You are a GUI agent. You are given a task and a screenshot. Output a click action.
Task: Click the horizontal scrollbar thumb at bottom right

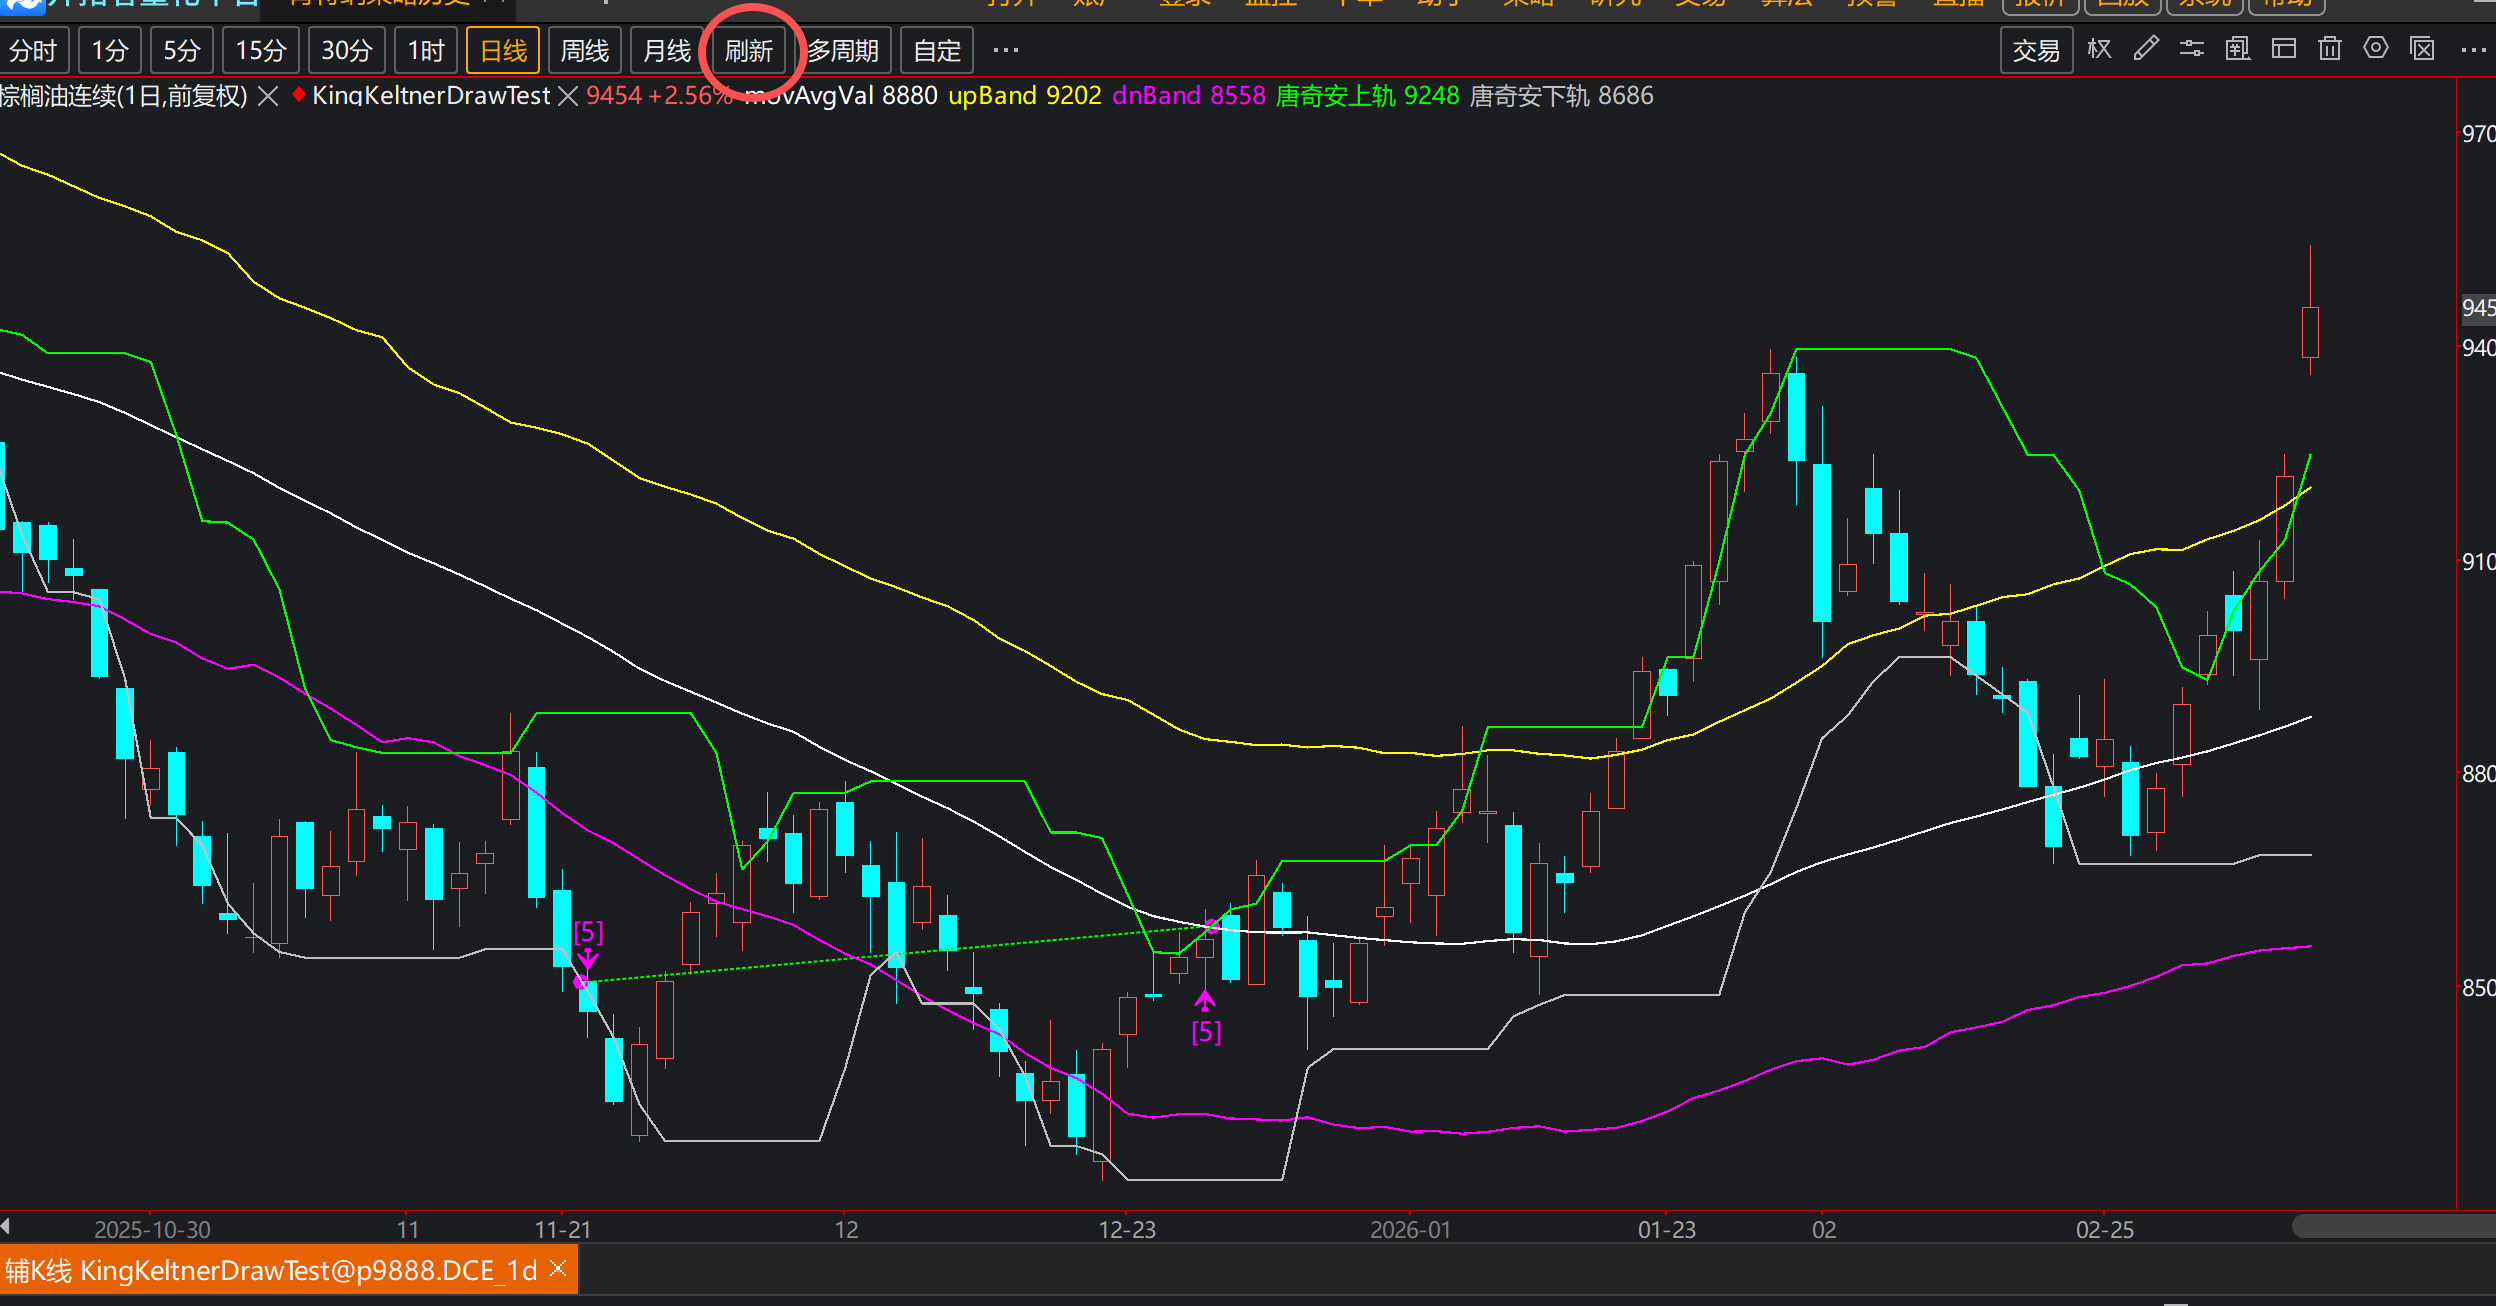point(2392,1226)
